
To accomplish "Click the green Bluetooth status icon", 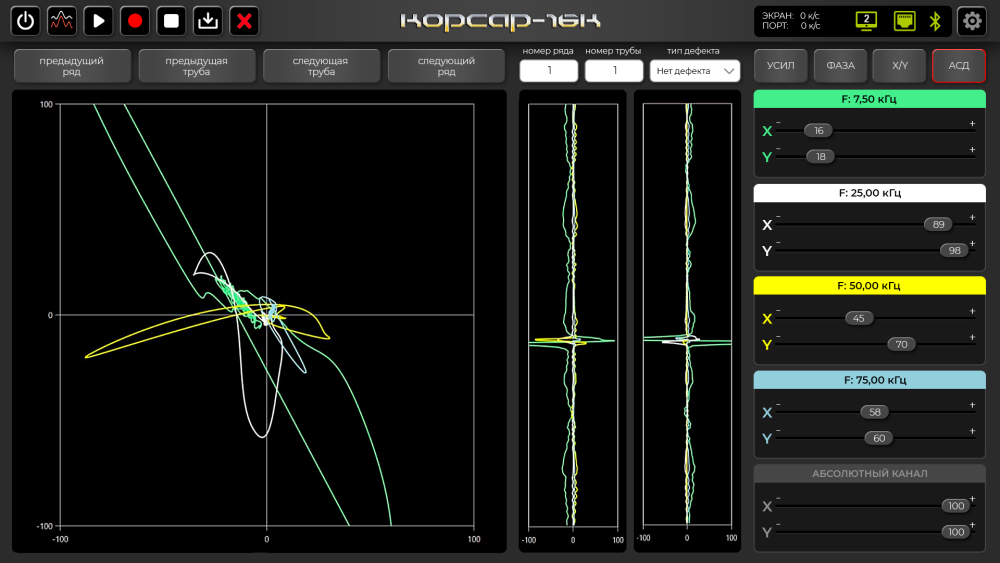I will (936, 20).
